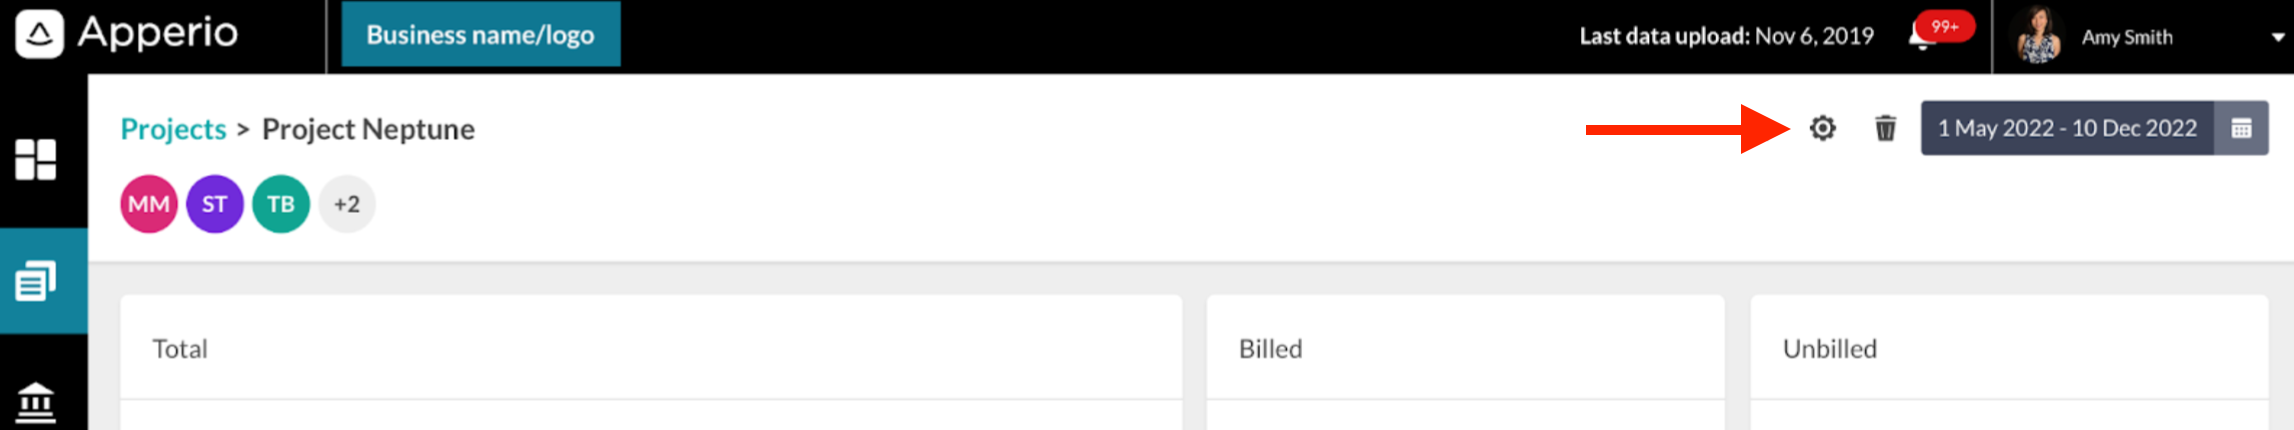
Task: Click the Business name/logo button
Action: tap(481, 35)
